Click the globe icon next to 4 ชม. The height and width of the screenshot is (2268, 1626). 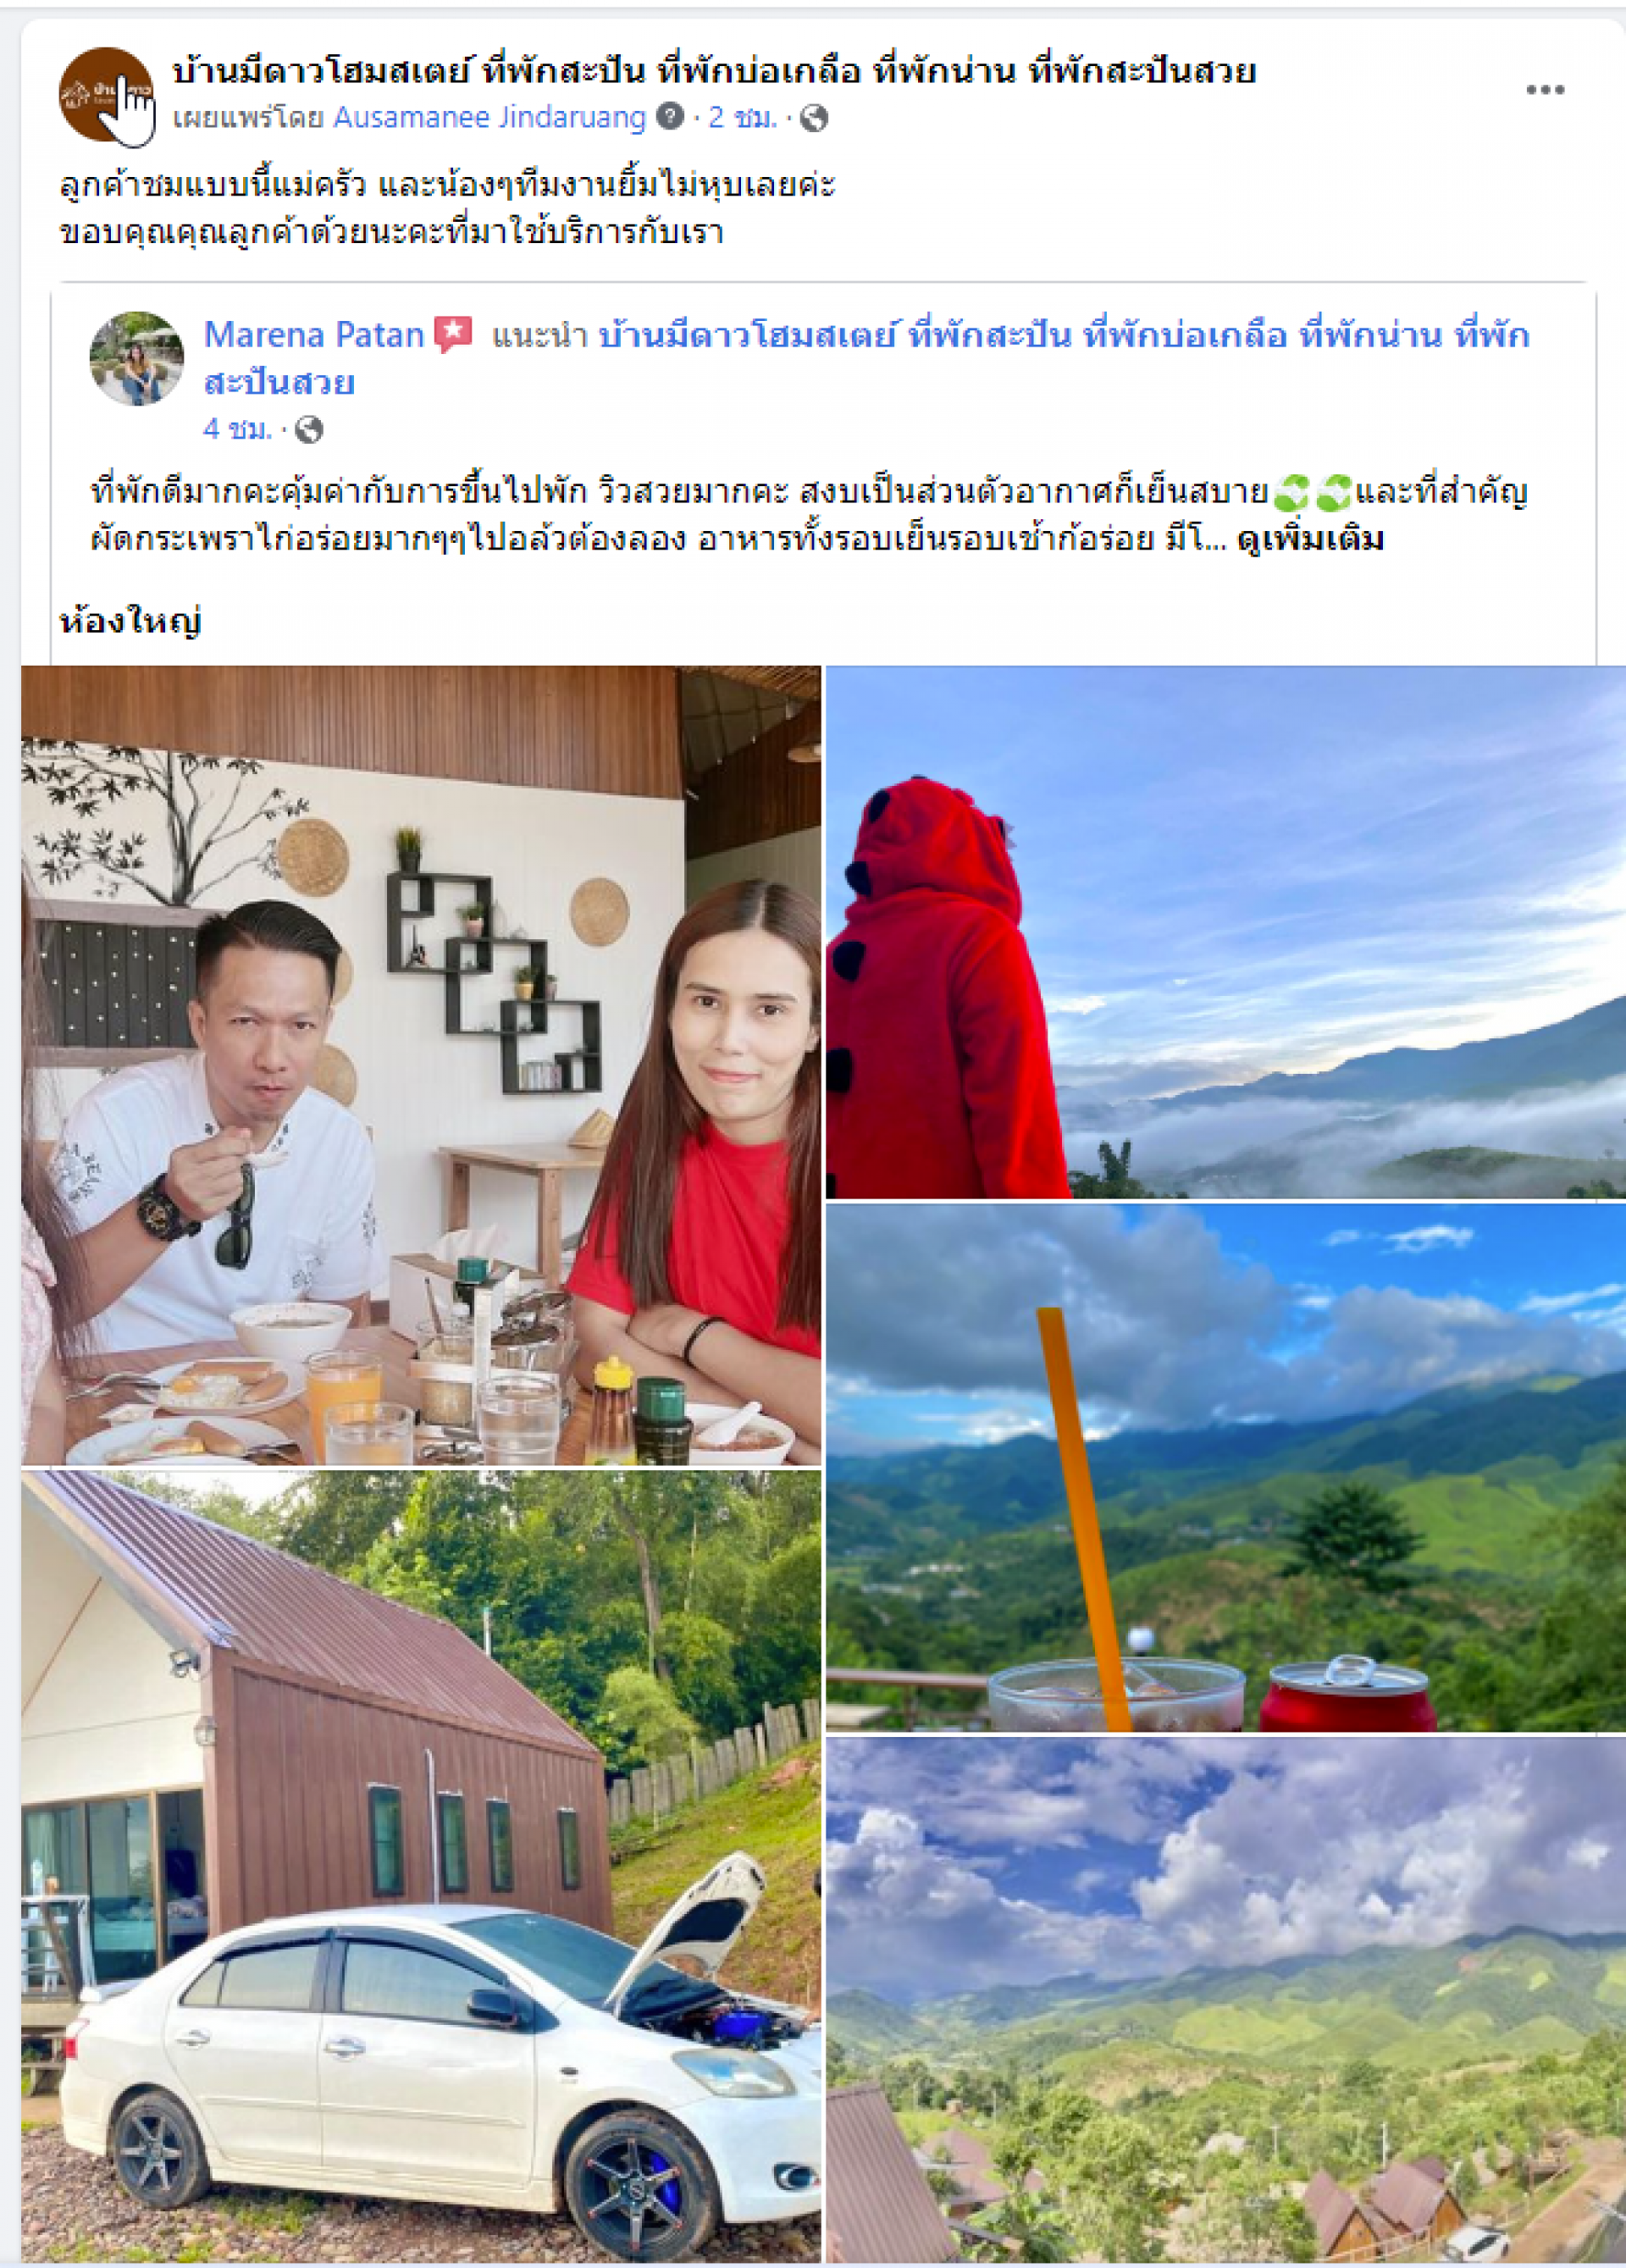309,429
